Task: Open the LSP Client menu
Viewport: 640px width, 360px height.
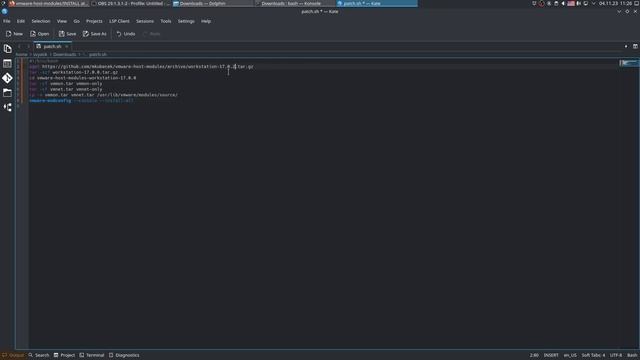Action: [x=119, y=21]
